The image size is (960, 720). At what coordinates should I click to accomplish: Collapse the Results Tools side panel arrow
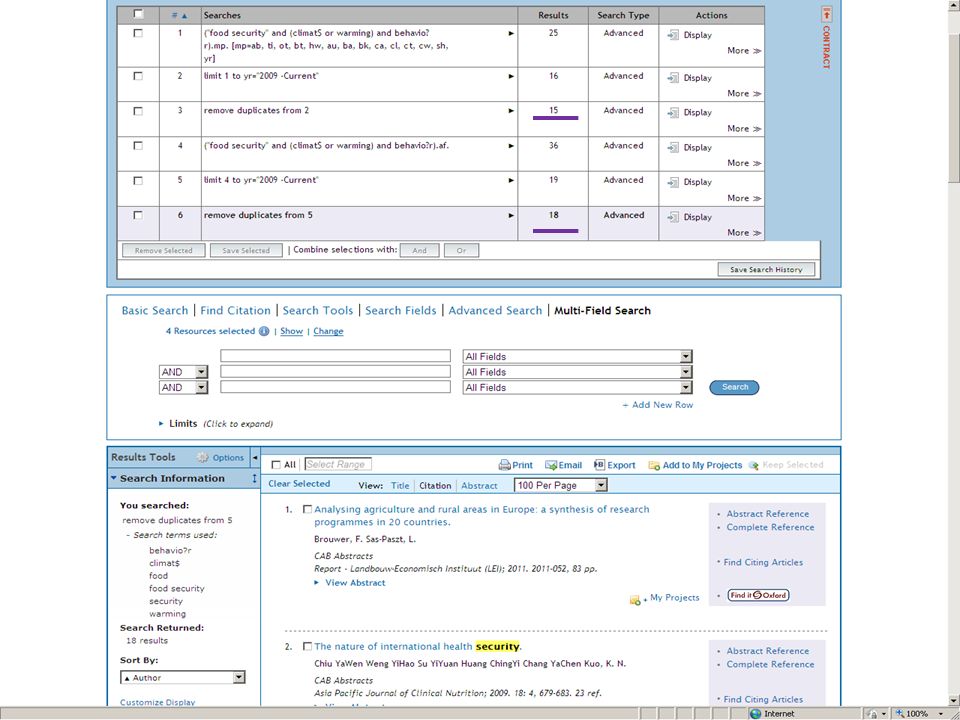[x=255, y=457]
